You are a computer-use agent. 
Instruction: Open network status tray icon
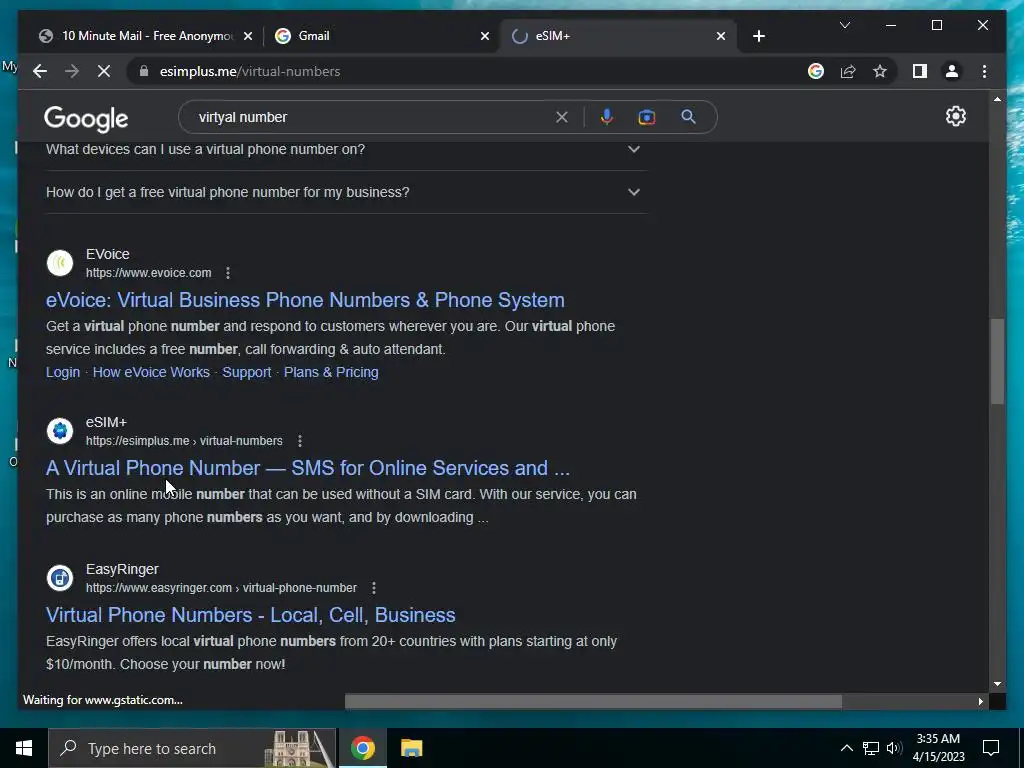click(x=871, y=748)
